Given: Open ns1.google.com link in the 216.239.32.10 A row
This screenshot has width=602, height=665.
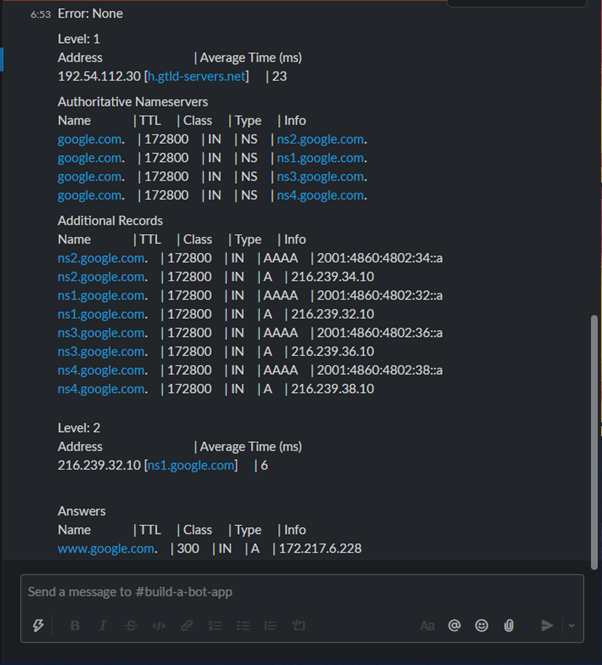Looking at the screenshot, I should pyautogui.click(x=101, y=314).
